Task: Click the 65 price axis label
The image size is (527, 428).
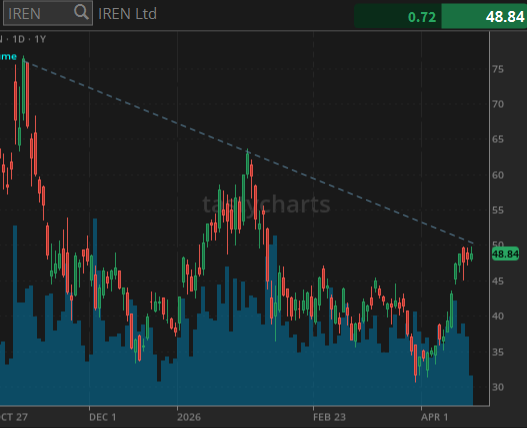Action: [x=498, y=139]
